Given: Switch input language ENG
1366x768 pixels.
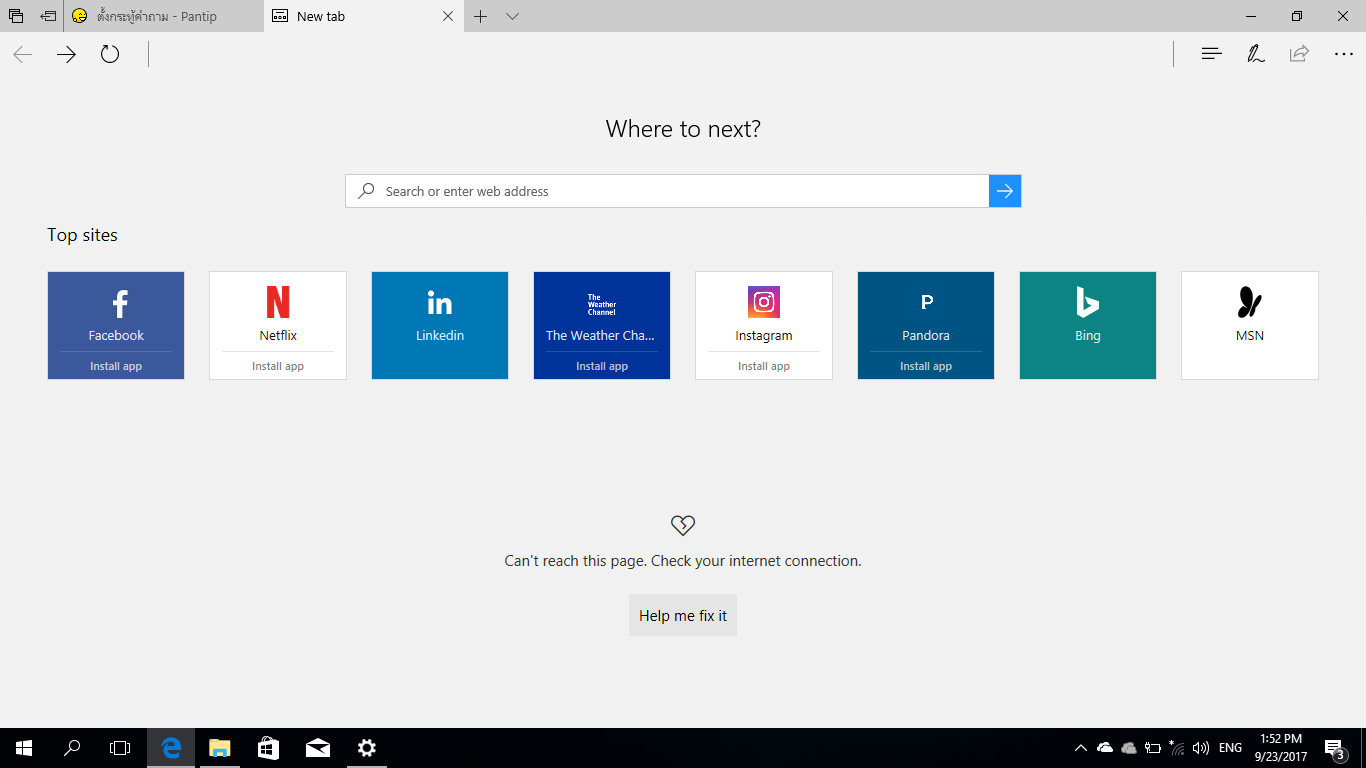Looking at the screenshot, I should tap(1231, 748).
